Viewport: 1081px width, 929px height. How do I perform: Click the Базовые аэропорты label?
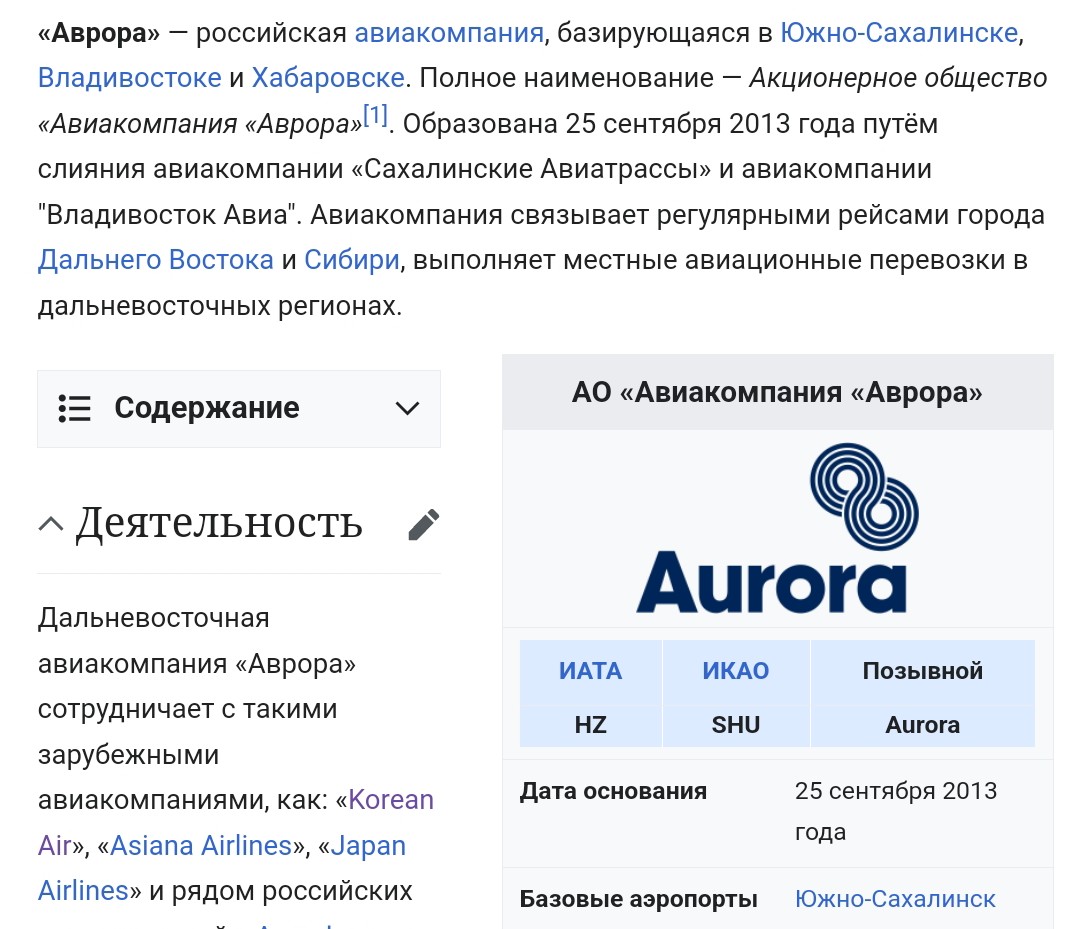(638, 899)
